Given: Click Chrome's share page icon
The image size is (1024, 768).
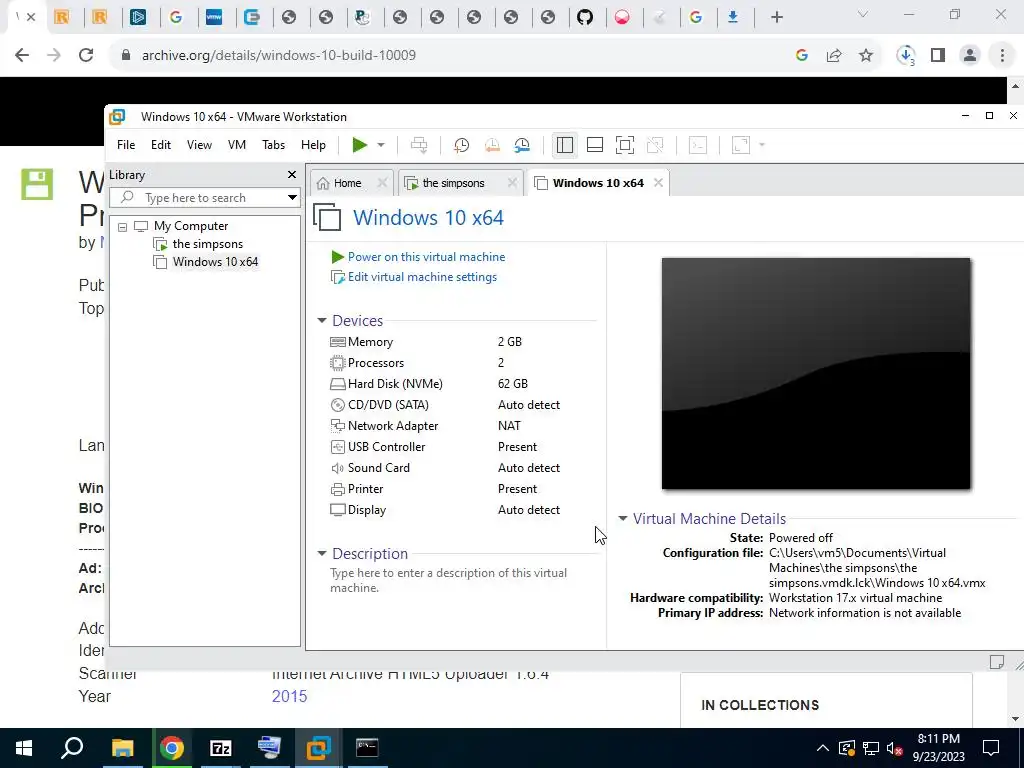Looking at the screenshot, I should coord(834,56).
